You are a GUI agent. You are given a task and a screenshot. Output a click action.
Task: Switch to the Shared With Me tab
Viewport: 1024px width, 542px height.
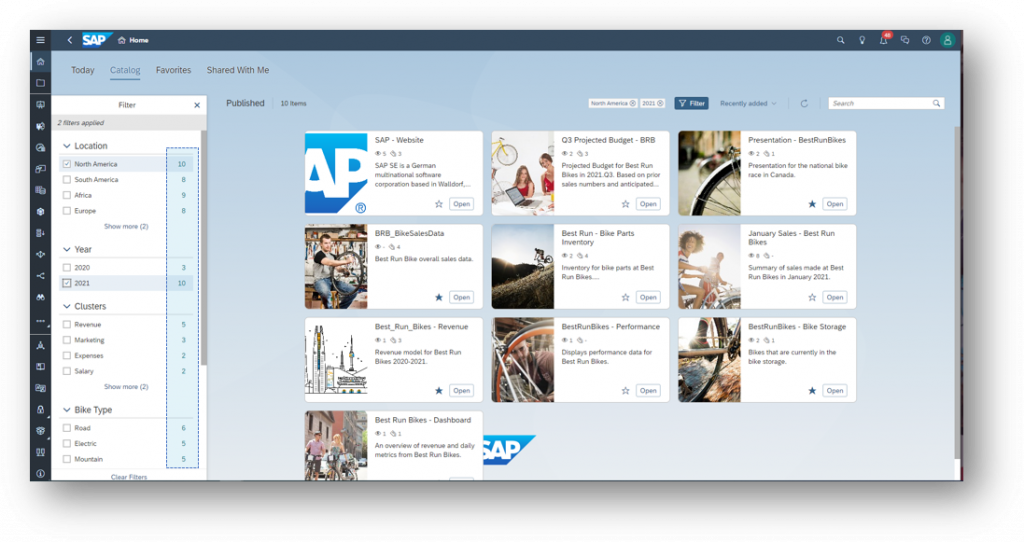tap(238, 70)
